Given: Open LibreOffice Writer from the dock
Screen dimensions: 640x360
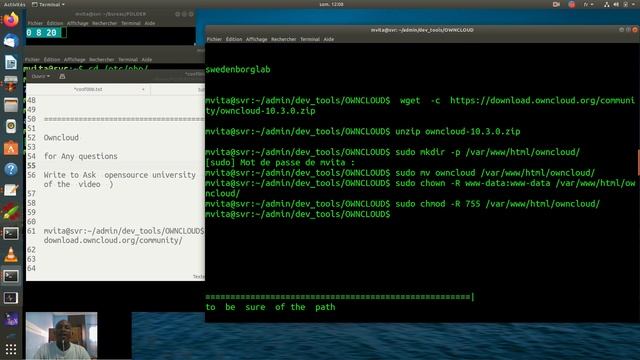Looking at the screenshot, I should 11,62.
